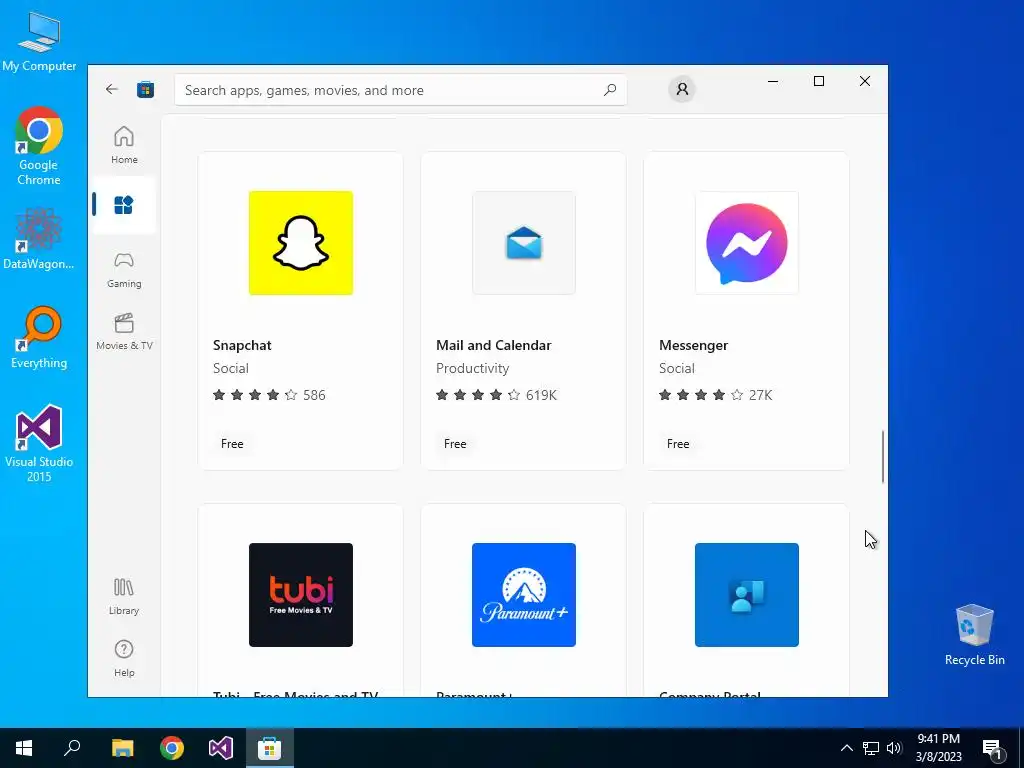Open the notification center icon
The width and height of the screenshot is (1024, 768).
point(992,748)
